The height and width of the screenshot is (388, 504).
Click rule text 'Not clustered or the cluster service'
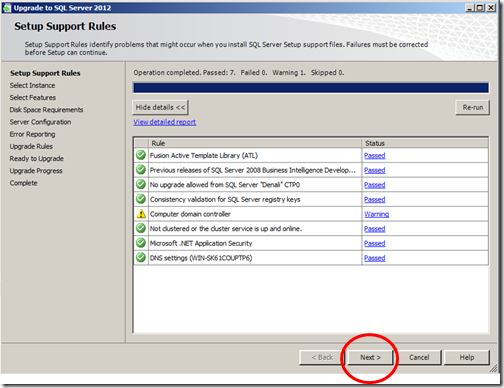tap(226, 229)
